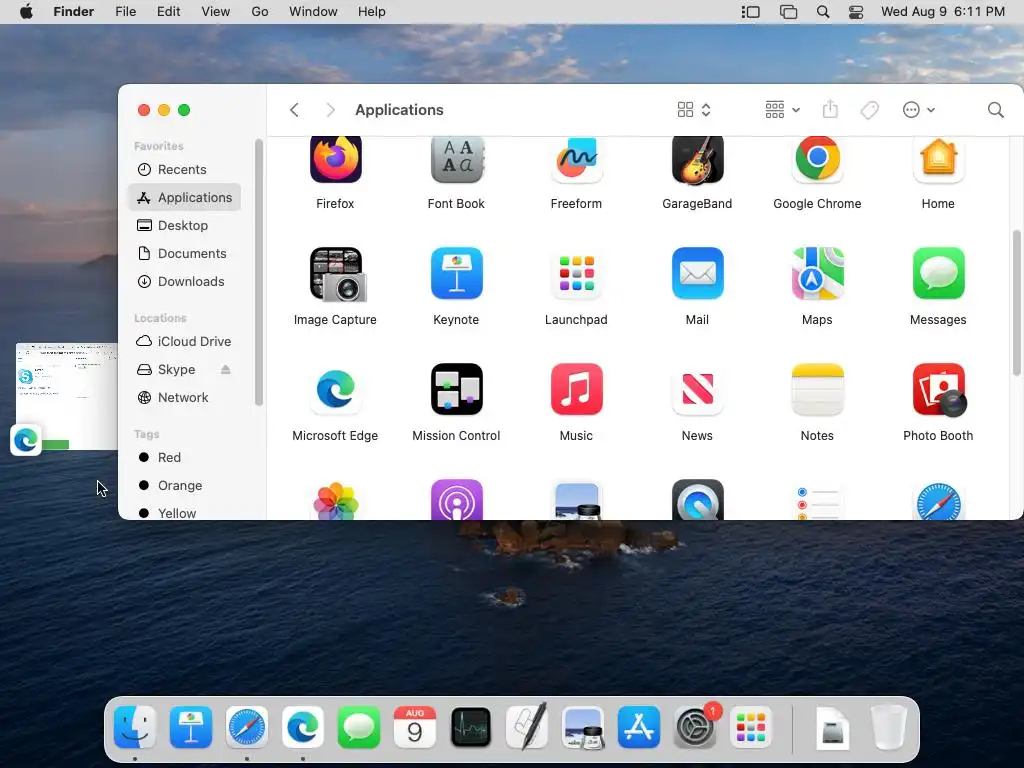
Task: Select Network in Locations
Action: pyautogui.click(x=185, y=398)
